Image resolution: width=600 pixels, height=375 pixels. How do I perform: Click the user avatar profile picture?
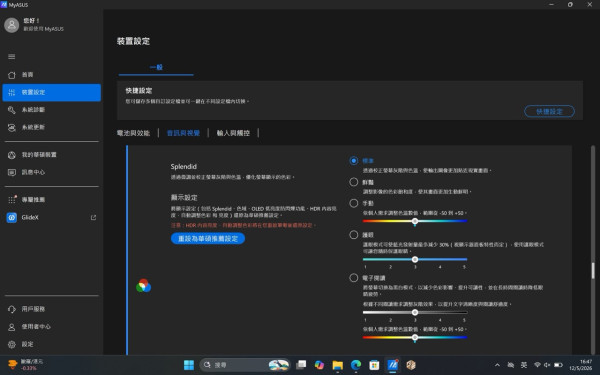point(11,25)
